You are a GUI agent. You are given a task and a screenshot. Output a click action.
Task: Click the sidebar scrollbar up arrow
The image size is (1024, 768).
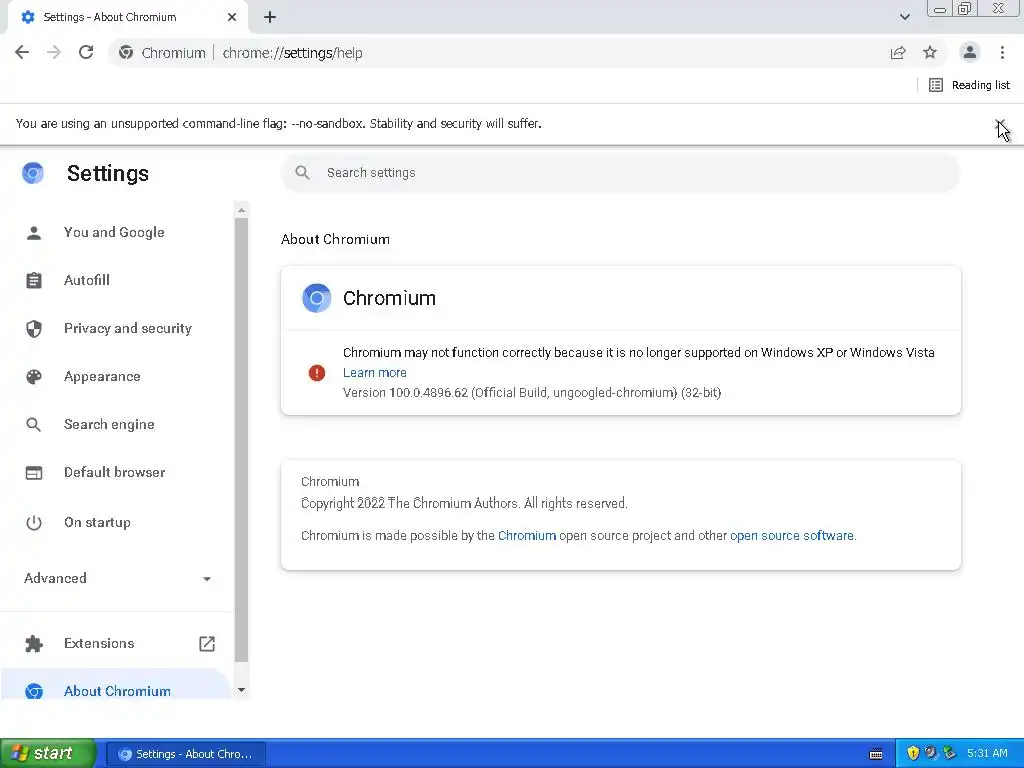click(242, 210)
